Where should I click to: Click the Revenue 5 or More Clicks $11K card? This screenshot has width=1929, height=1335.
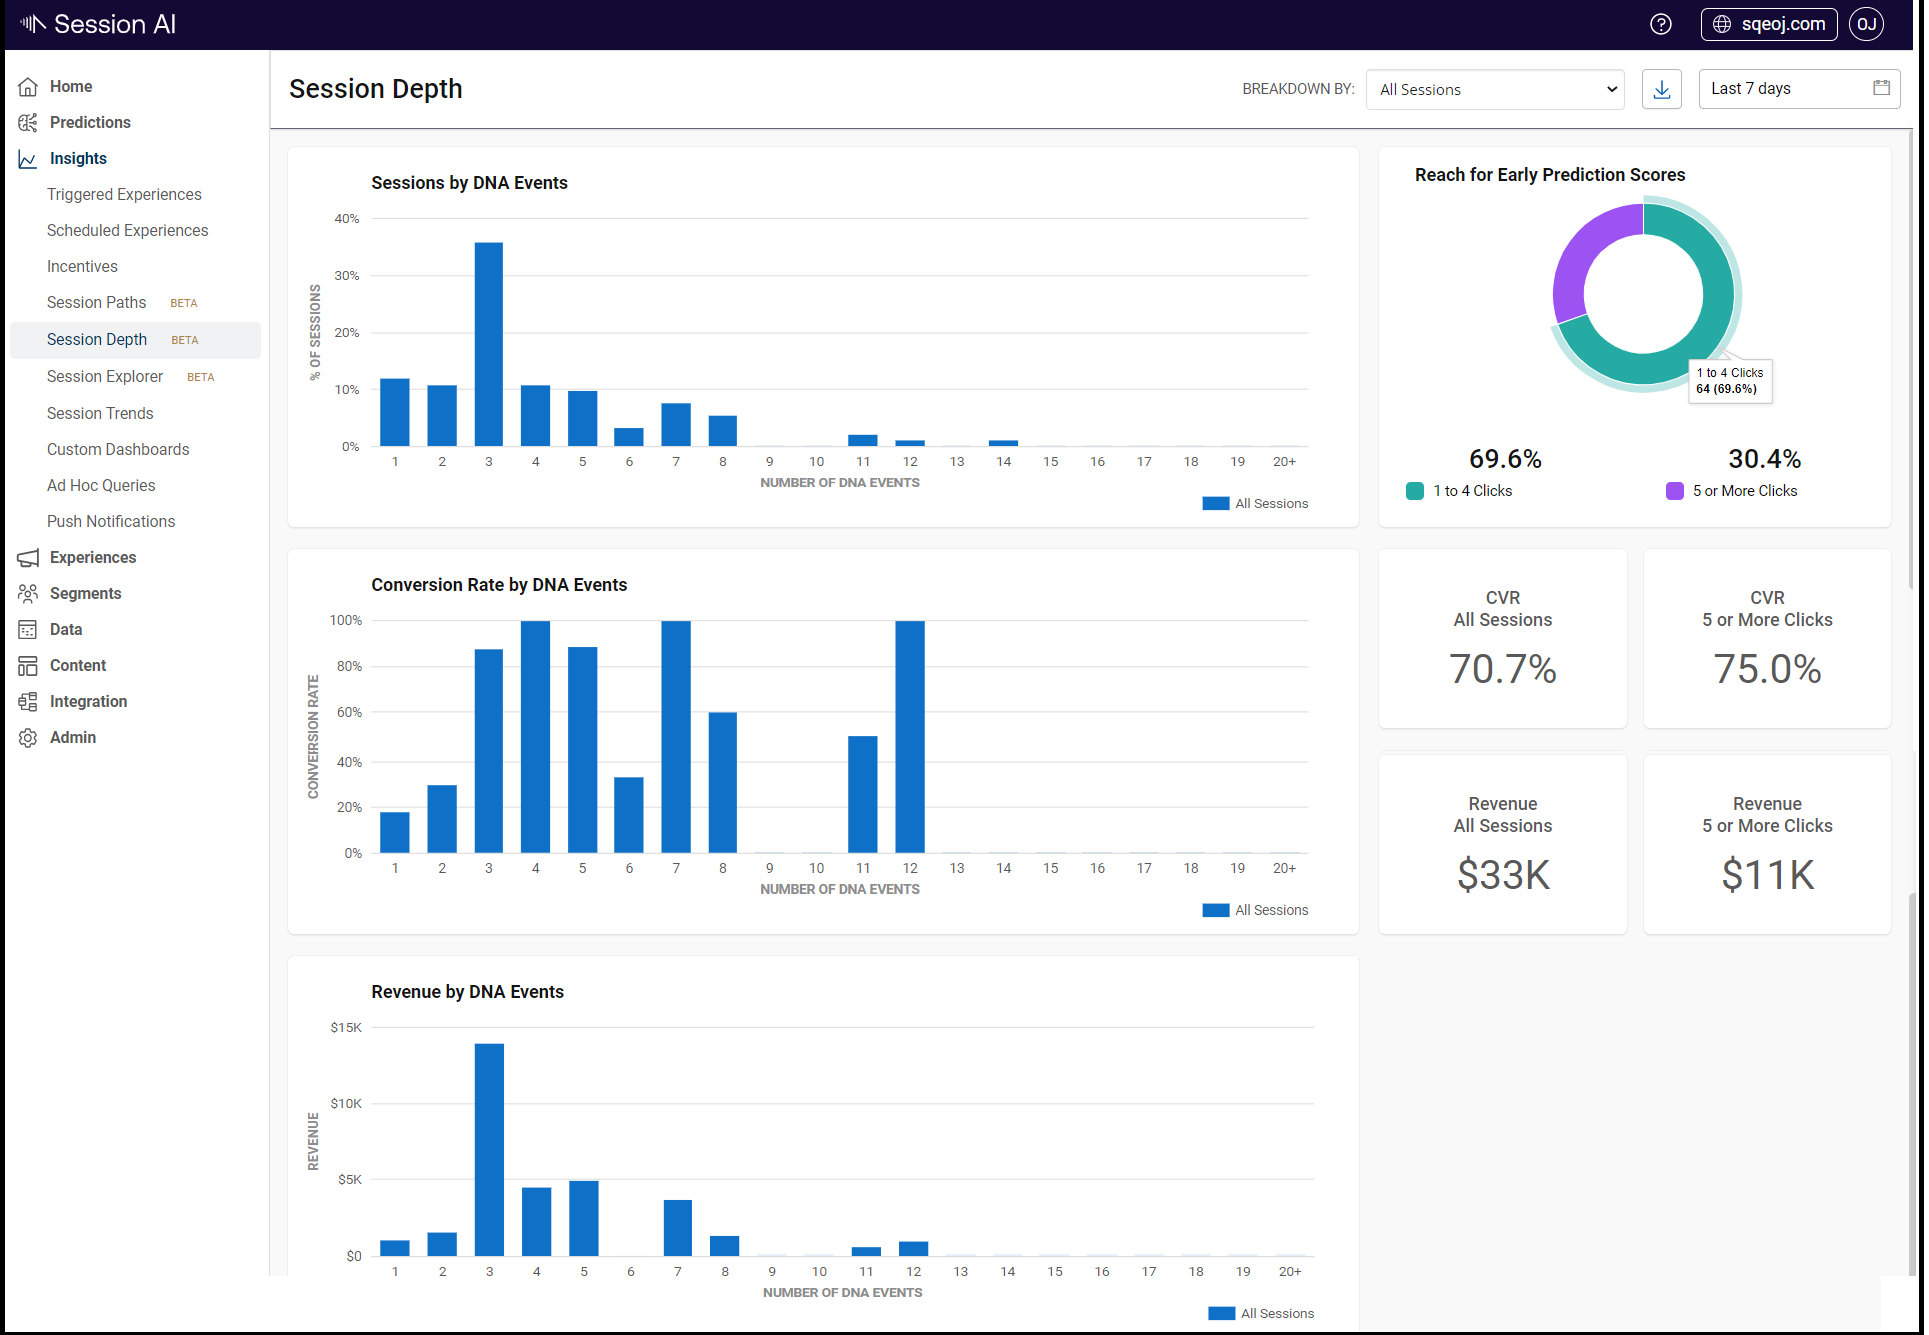pyautogui.click(x=1767, y=845)
